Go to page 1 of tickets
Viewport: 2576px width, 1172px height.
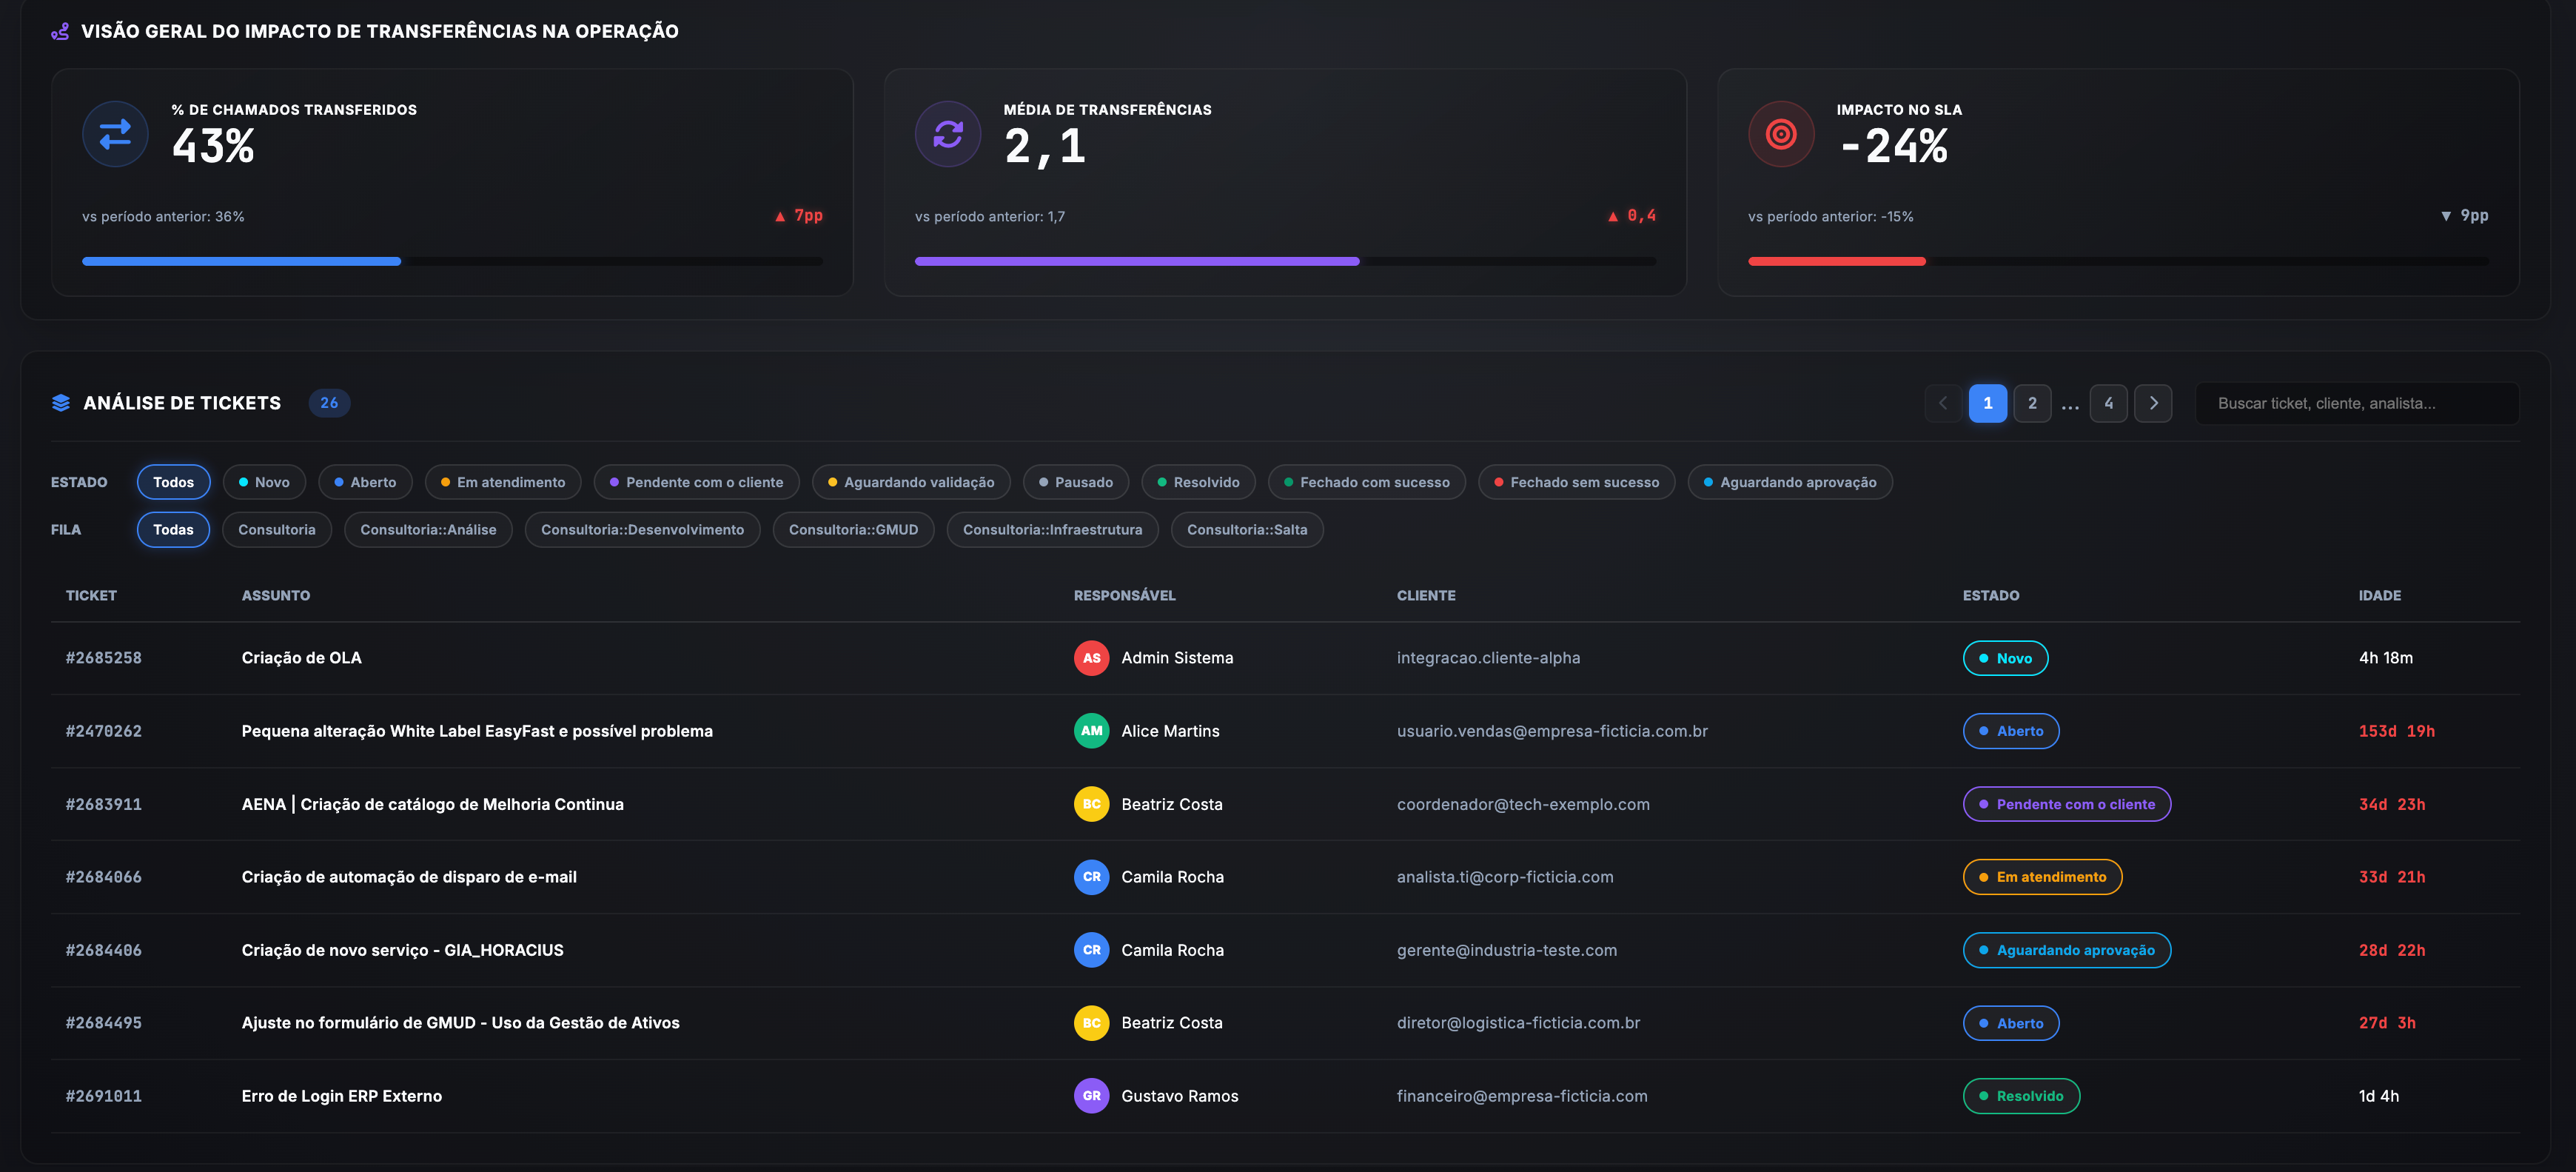[1987, 403]
